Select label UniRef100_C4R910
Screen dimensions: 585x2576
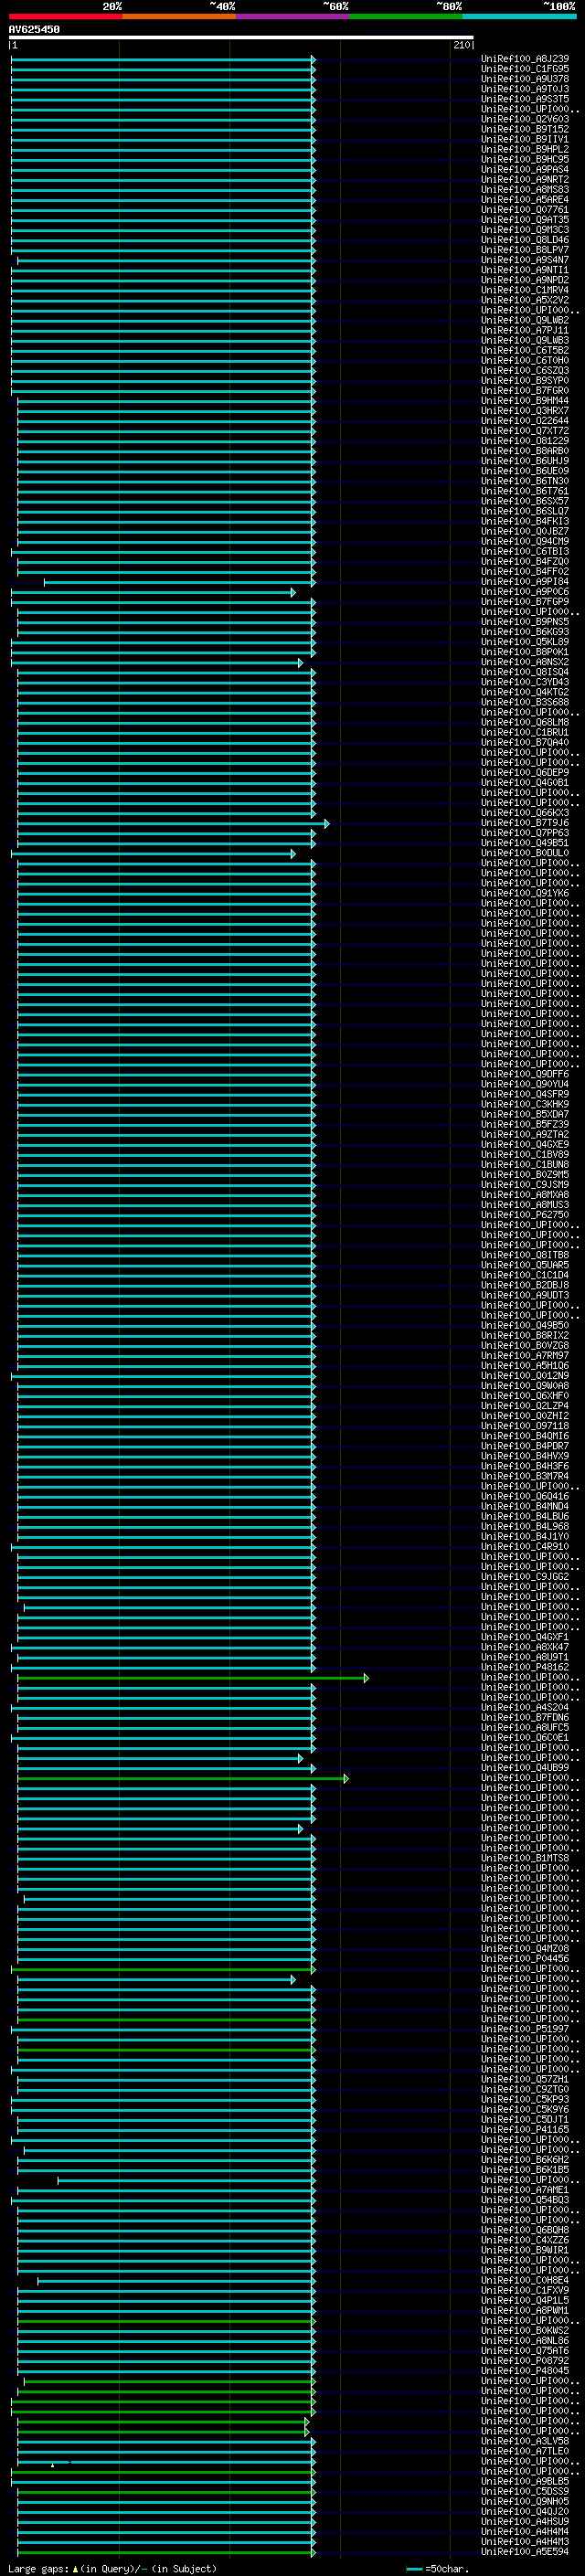(525, 1547)
